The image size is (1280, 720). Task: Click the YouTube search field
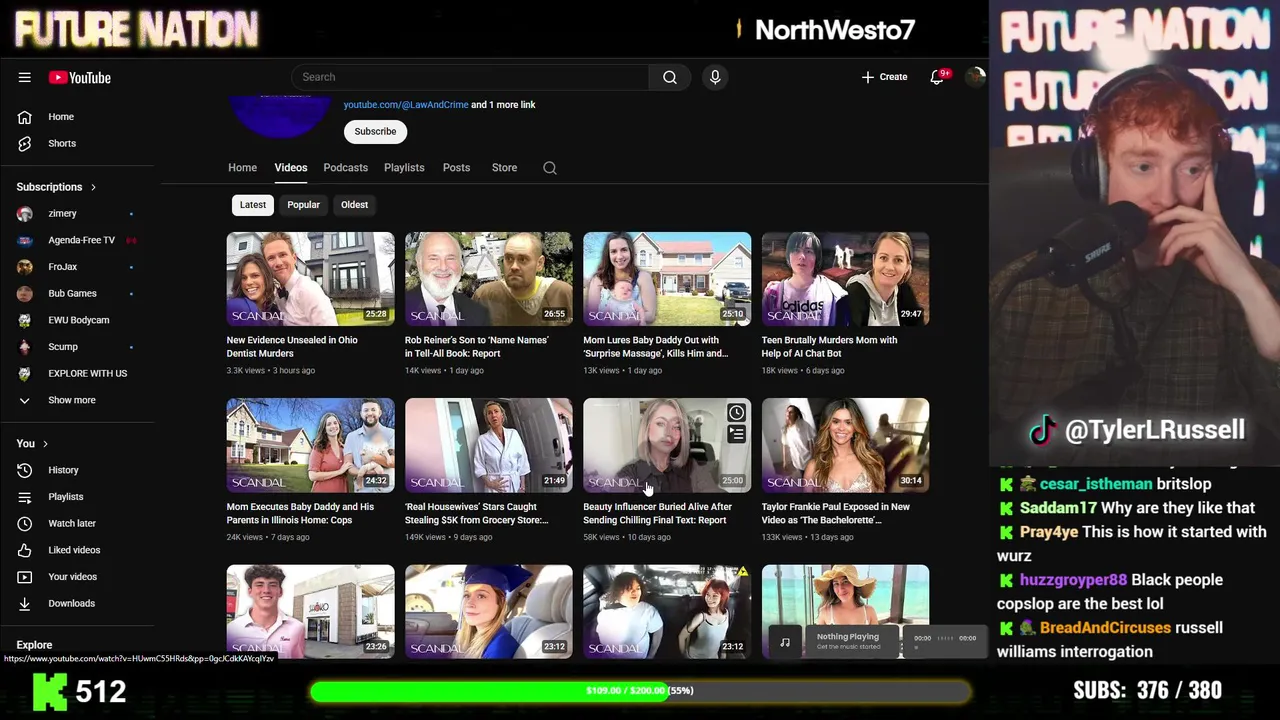470,77
